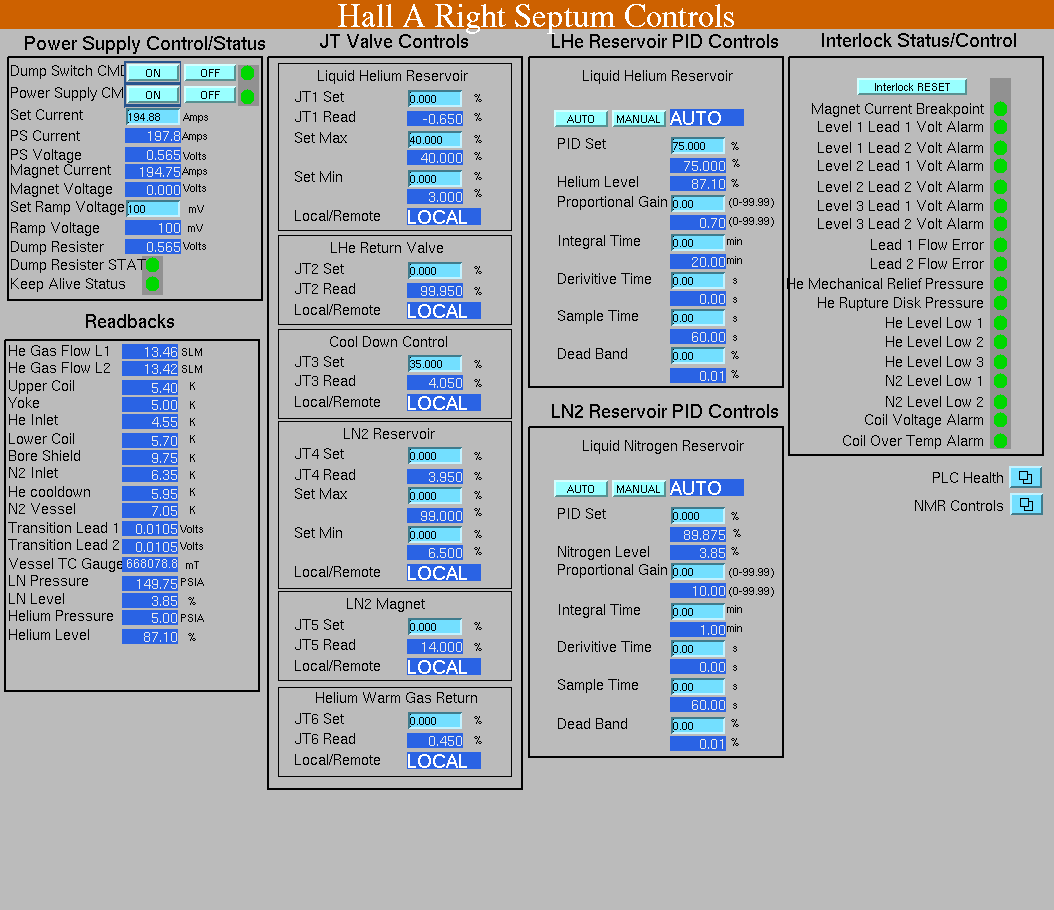Image resolution: width=1054 pixels, height=910 pixels.
Task: Click the Level 1 Lead 2 Volt Alarm LED
Action: coord(1000,148)
